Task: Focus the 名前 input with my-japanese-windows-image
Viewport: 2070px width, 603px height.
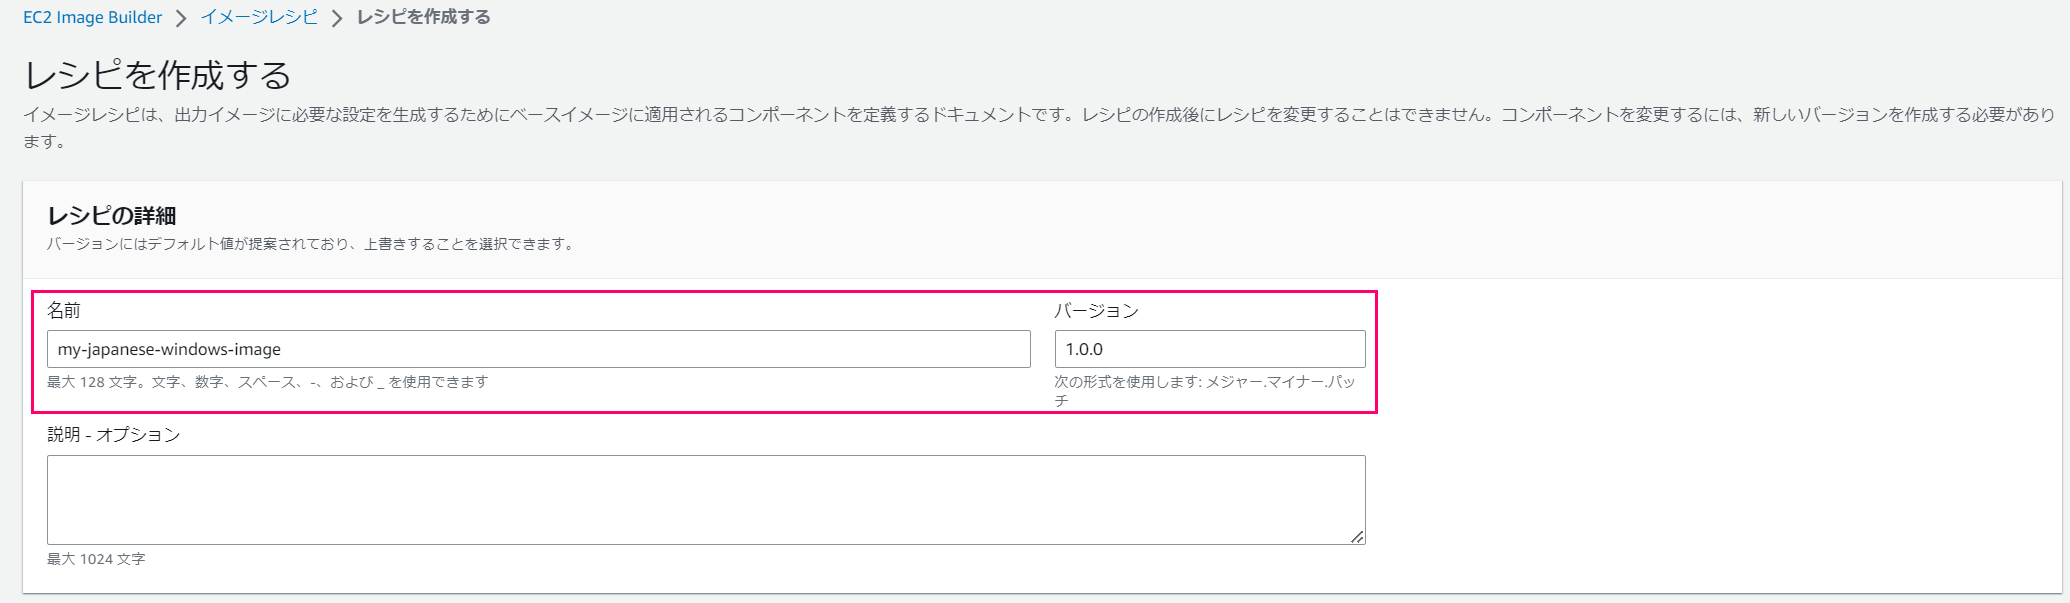Action: coord(538,349)
